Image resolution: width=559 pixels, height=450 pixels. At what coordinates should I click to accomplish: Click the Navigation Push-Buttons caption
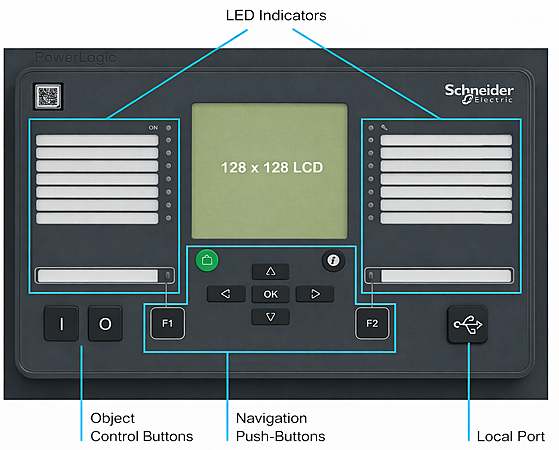(x=281, y=427)
